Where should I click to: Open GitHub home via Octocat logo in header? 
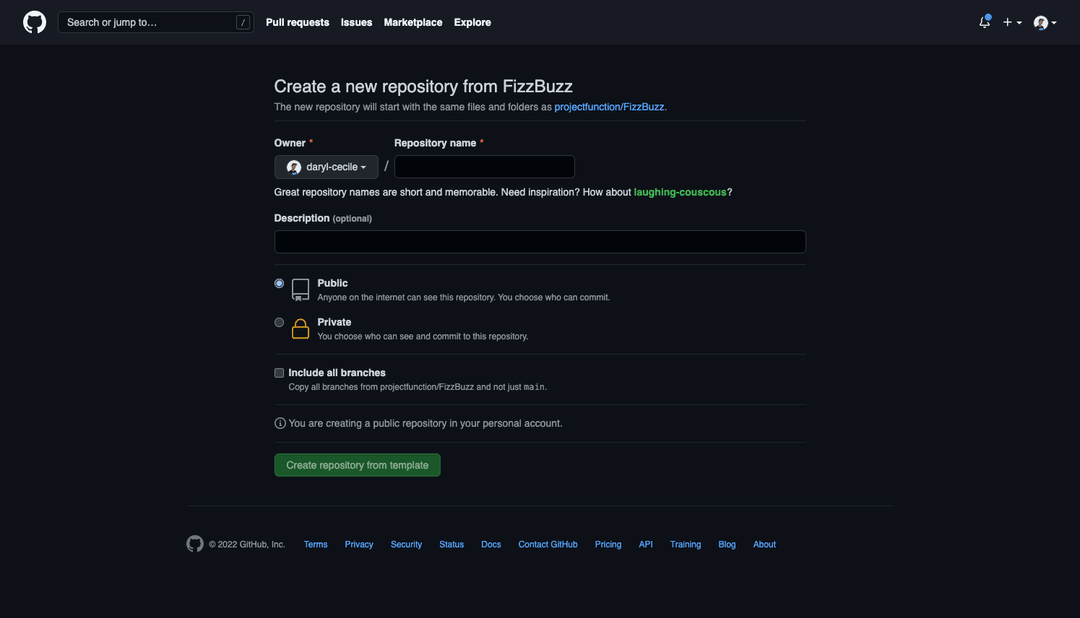34,22
